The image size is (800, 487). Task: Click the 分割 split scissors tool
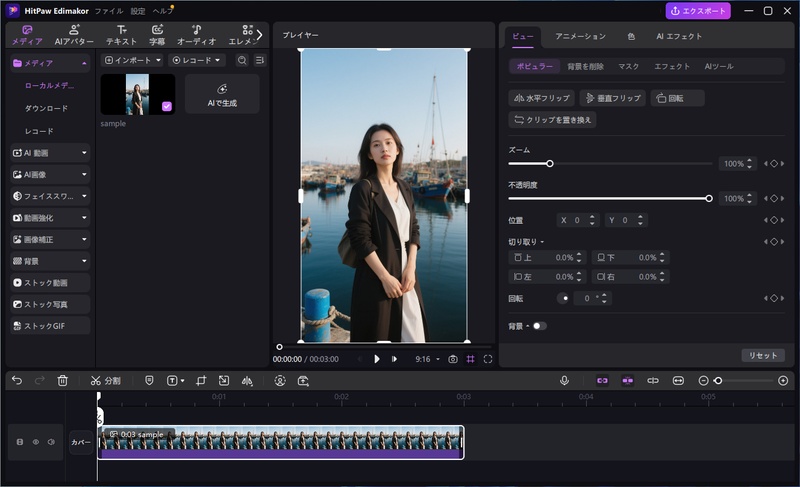(106, 380)
